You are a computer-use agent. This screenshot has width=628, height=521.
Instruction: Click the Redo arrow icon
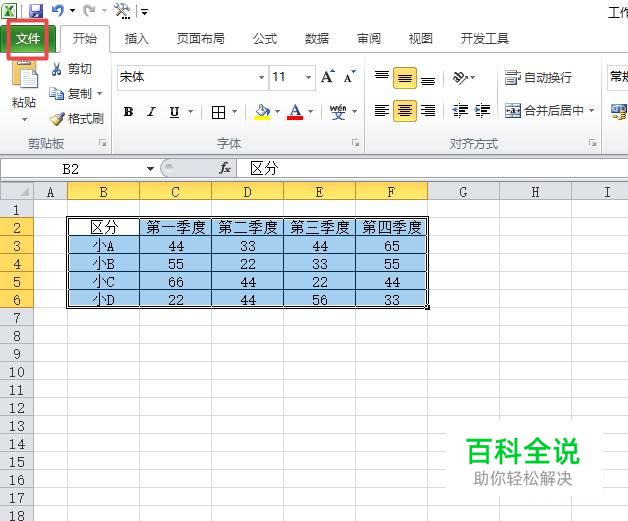pyautogui.click(x=89, y=10)
